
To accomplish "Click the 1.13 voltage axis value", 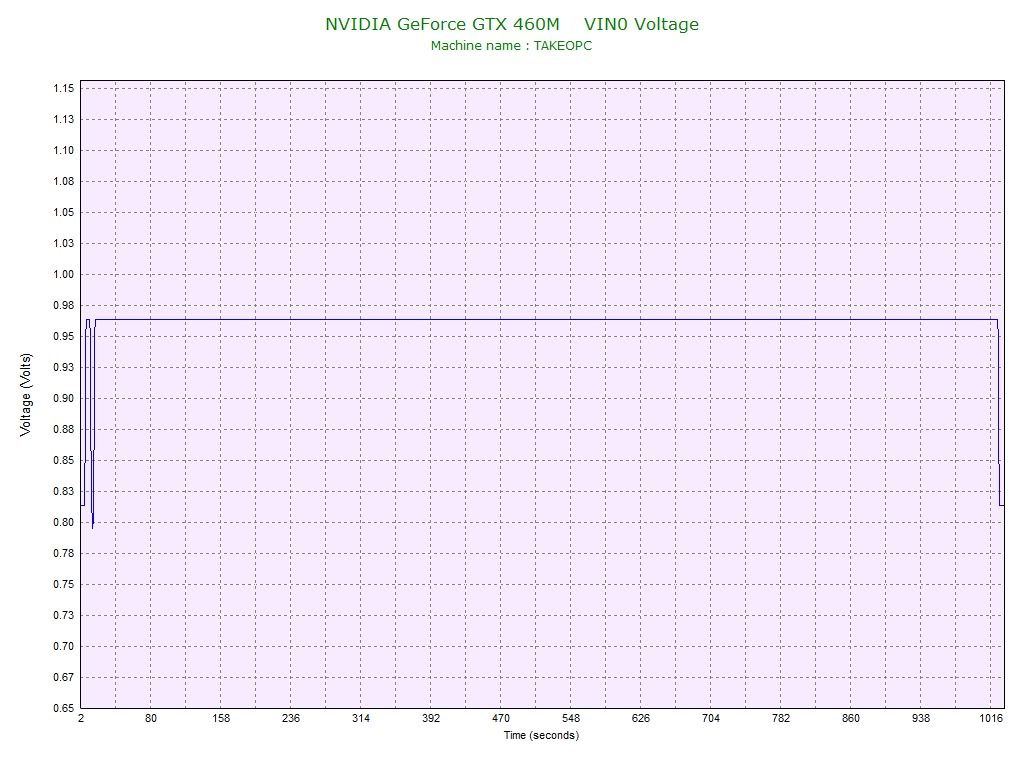I will pyautogui.click(x=63, y=119).
